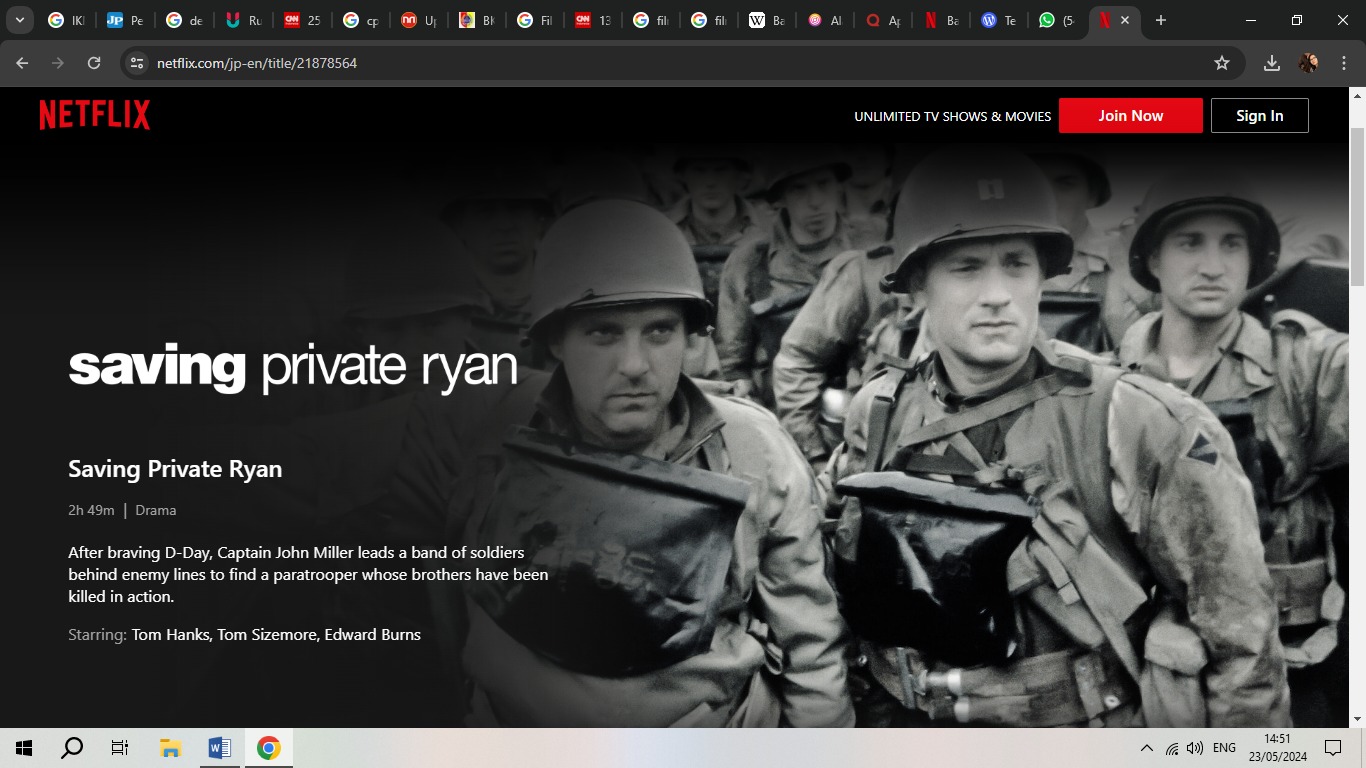This screenshot has height=768, width=1366.
Task: Click the "Saving Private Ryan" heading text
Action: click(x=175, y=469)
